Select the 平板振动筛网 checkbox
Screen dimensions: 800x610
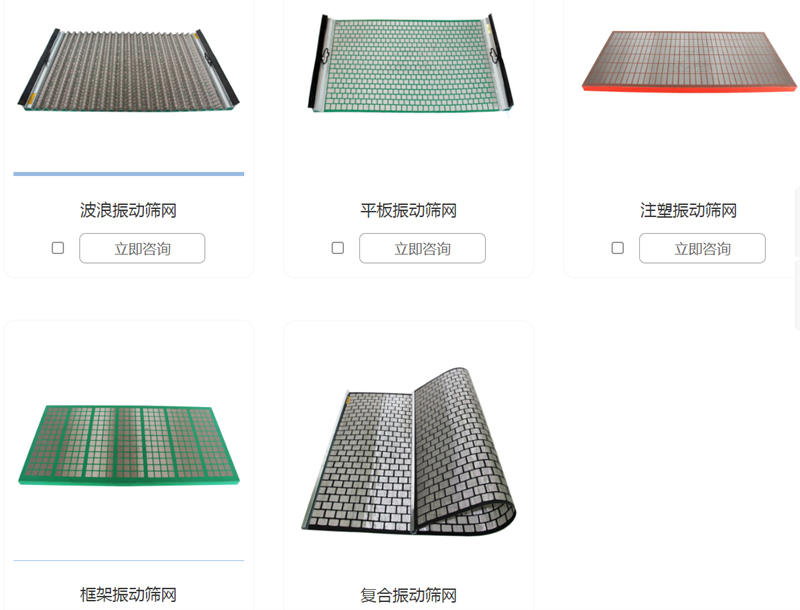(x=338, y=248)
